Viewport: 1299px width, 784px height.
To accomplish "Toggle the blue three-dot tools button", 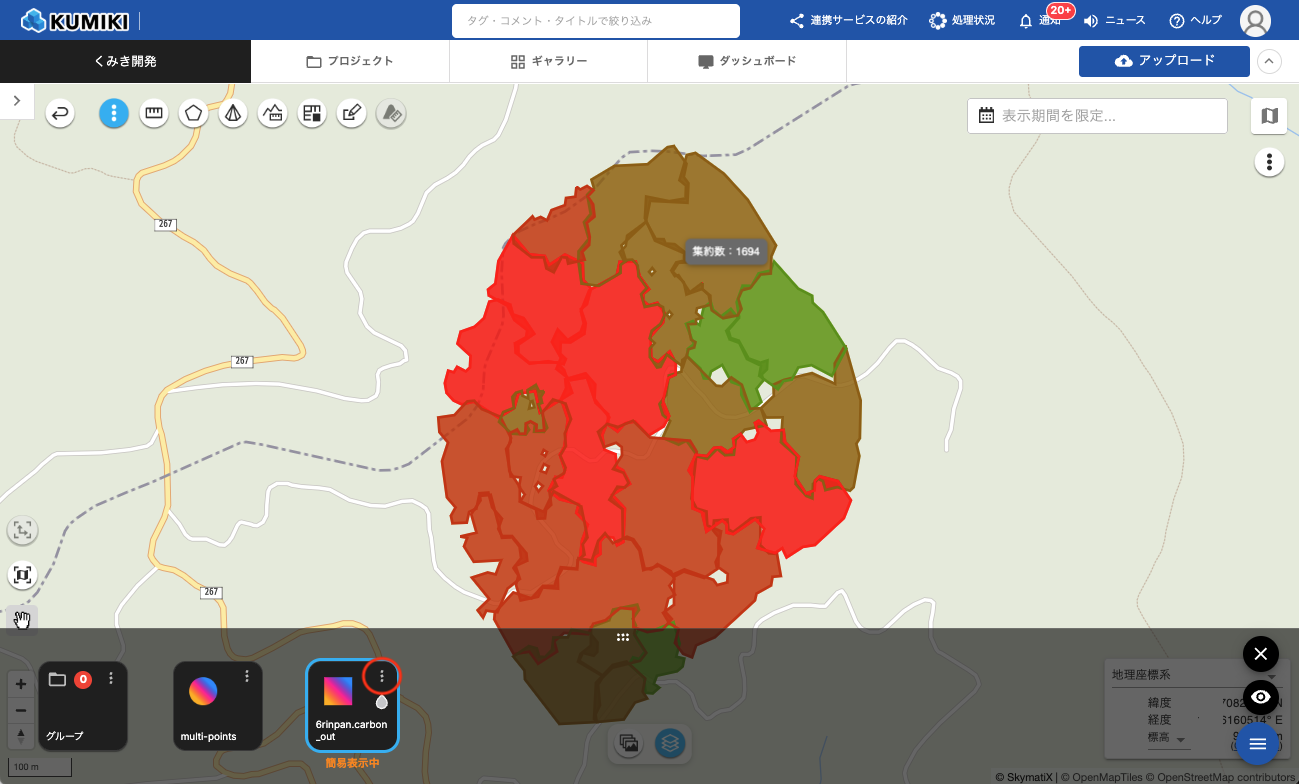I will coord(114,114).
